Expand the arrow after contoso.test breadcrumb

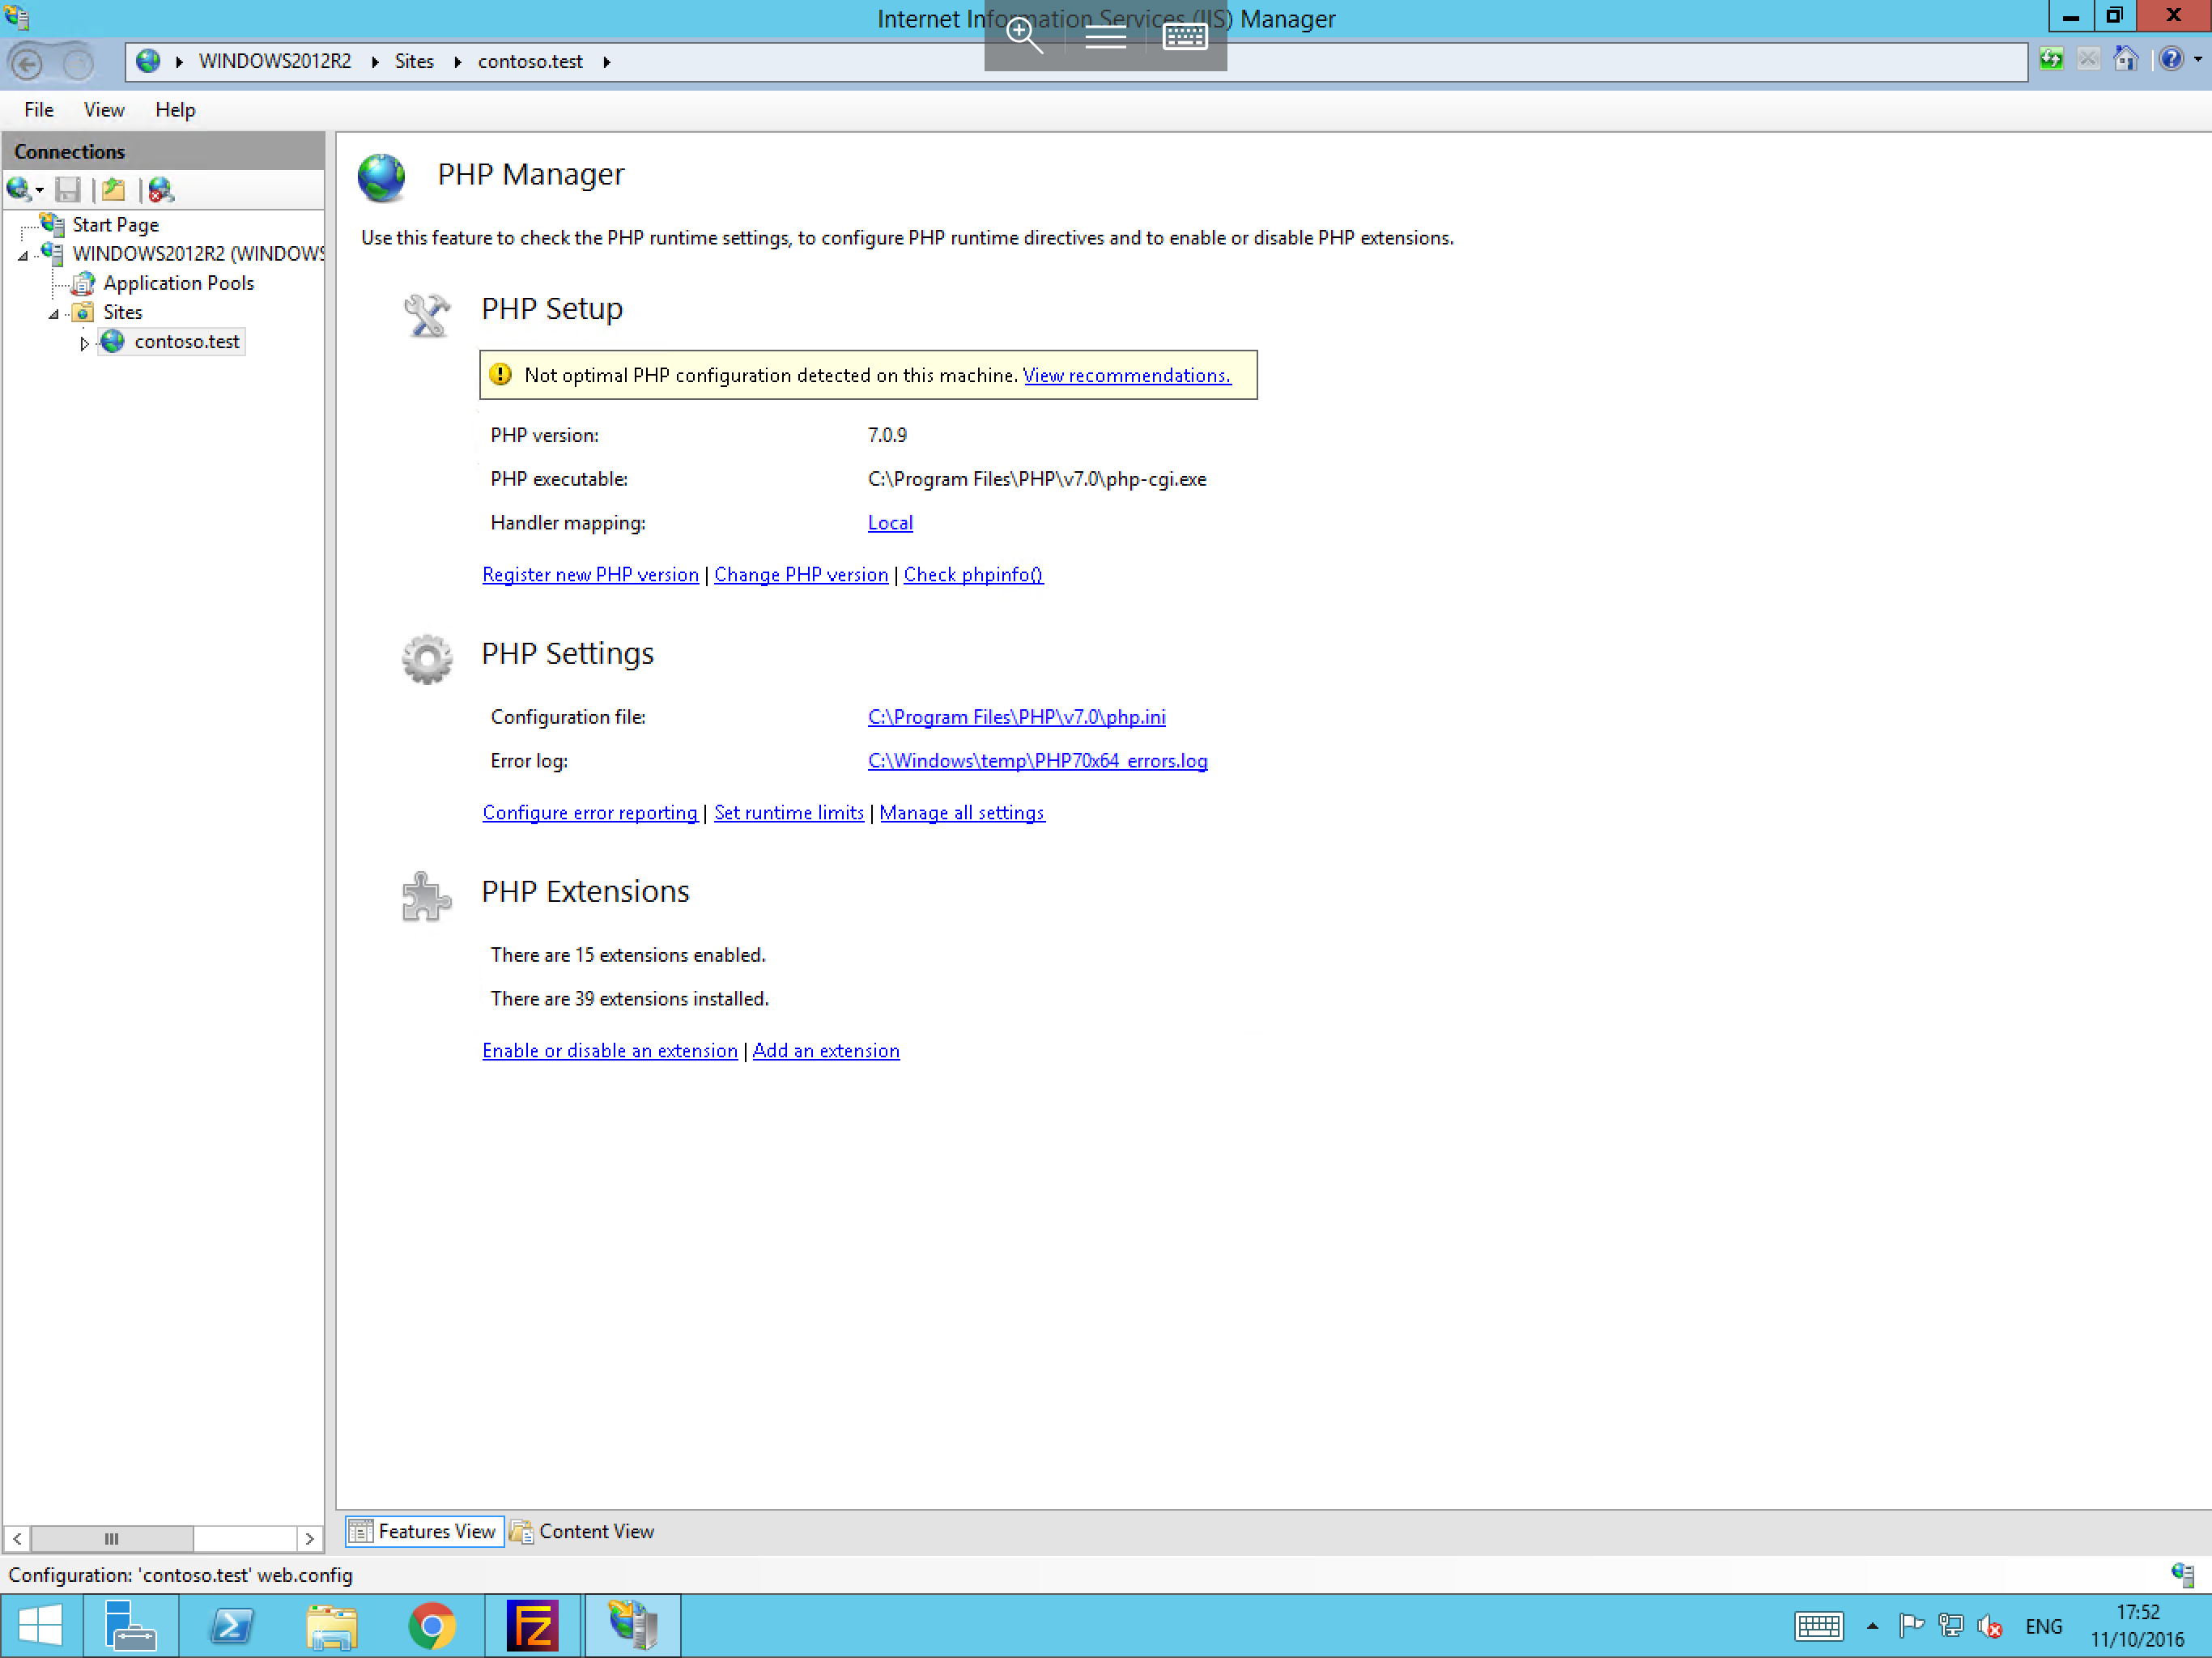(x=606, y=62)
